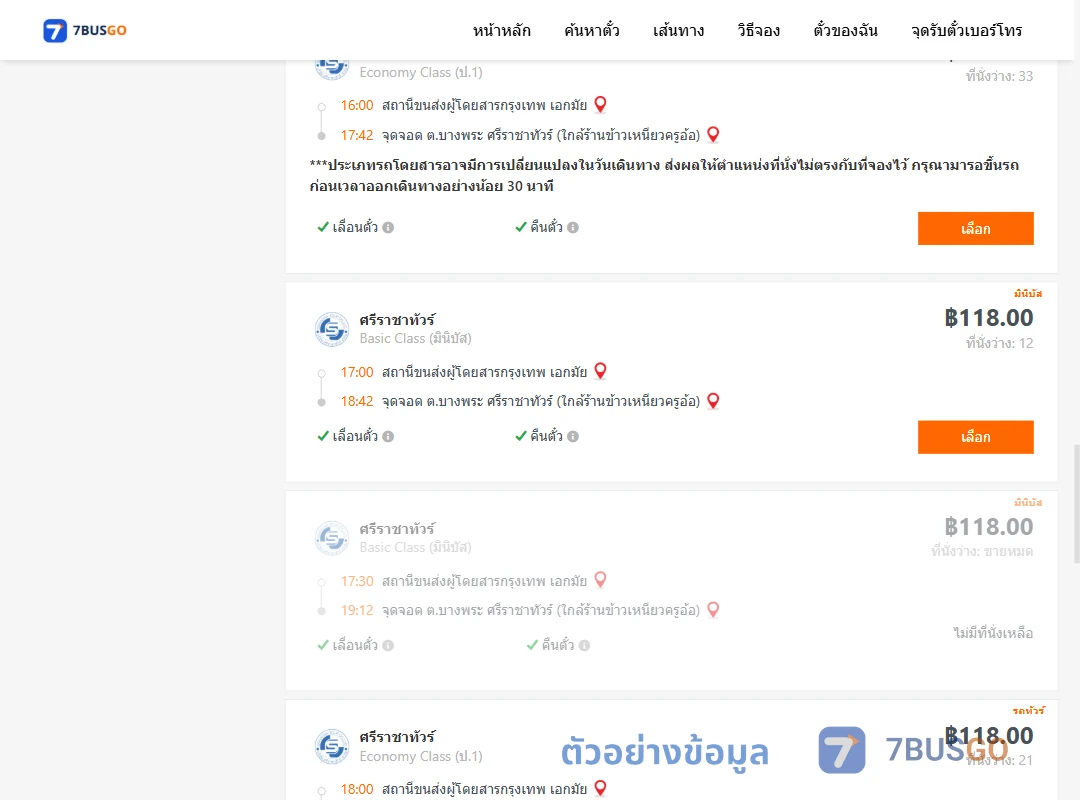Open the ตั๋วของฉัน menu item
This screenshot has width=1080, height=800.
845,30
